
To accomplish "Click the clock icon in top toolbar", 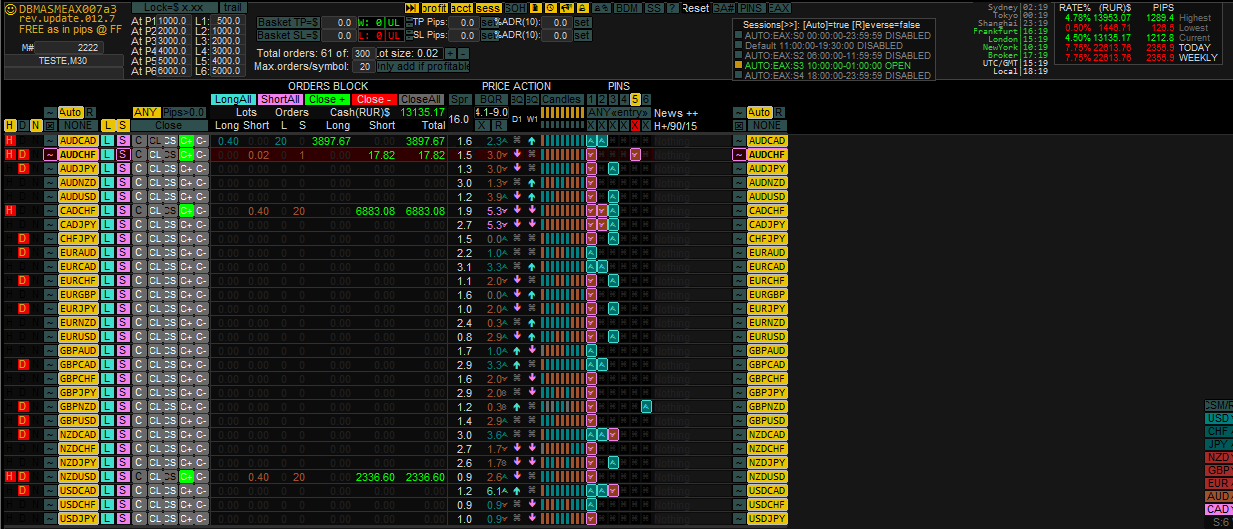I will 550,8.
